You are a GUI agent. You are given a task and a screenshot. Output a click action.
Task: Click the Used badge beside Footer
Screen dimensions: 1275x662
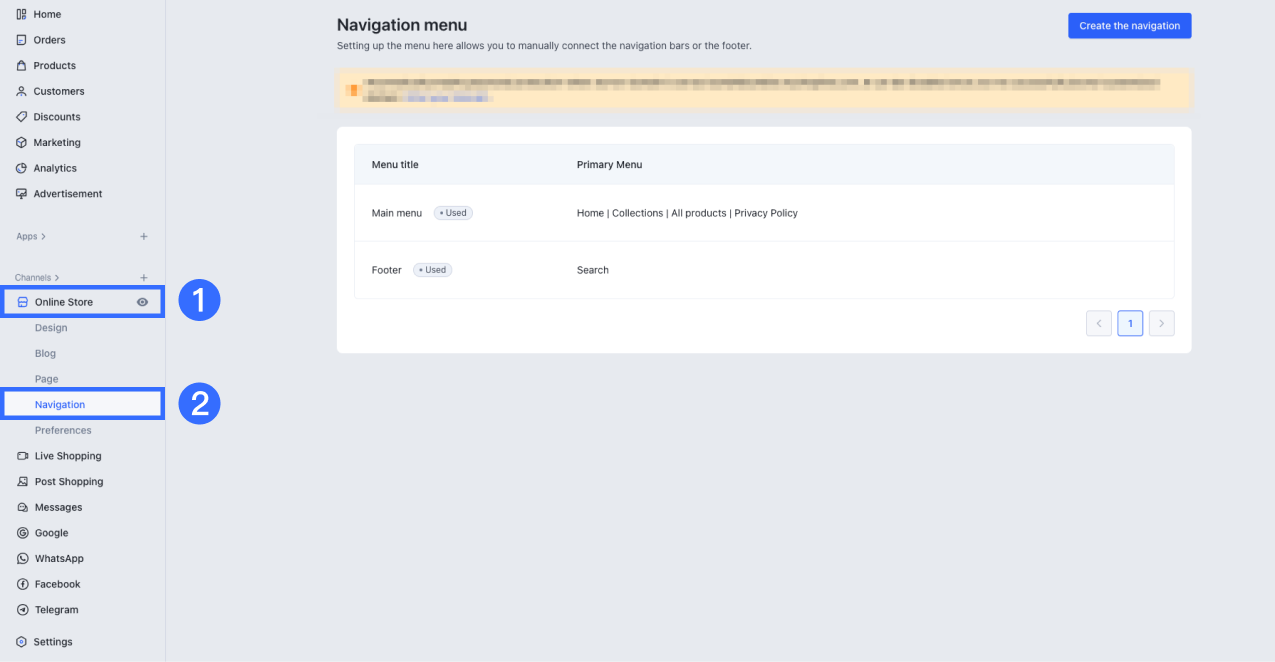click(x=432, y=269)
